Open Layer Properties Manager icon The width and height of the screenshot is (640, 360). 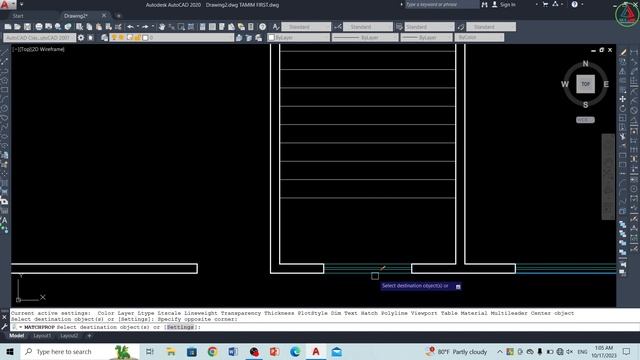[x=104, y=38]
